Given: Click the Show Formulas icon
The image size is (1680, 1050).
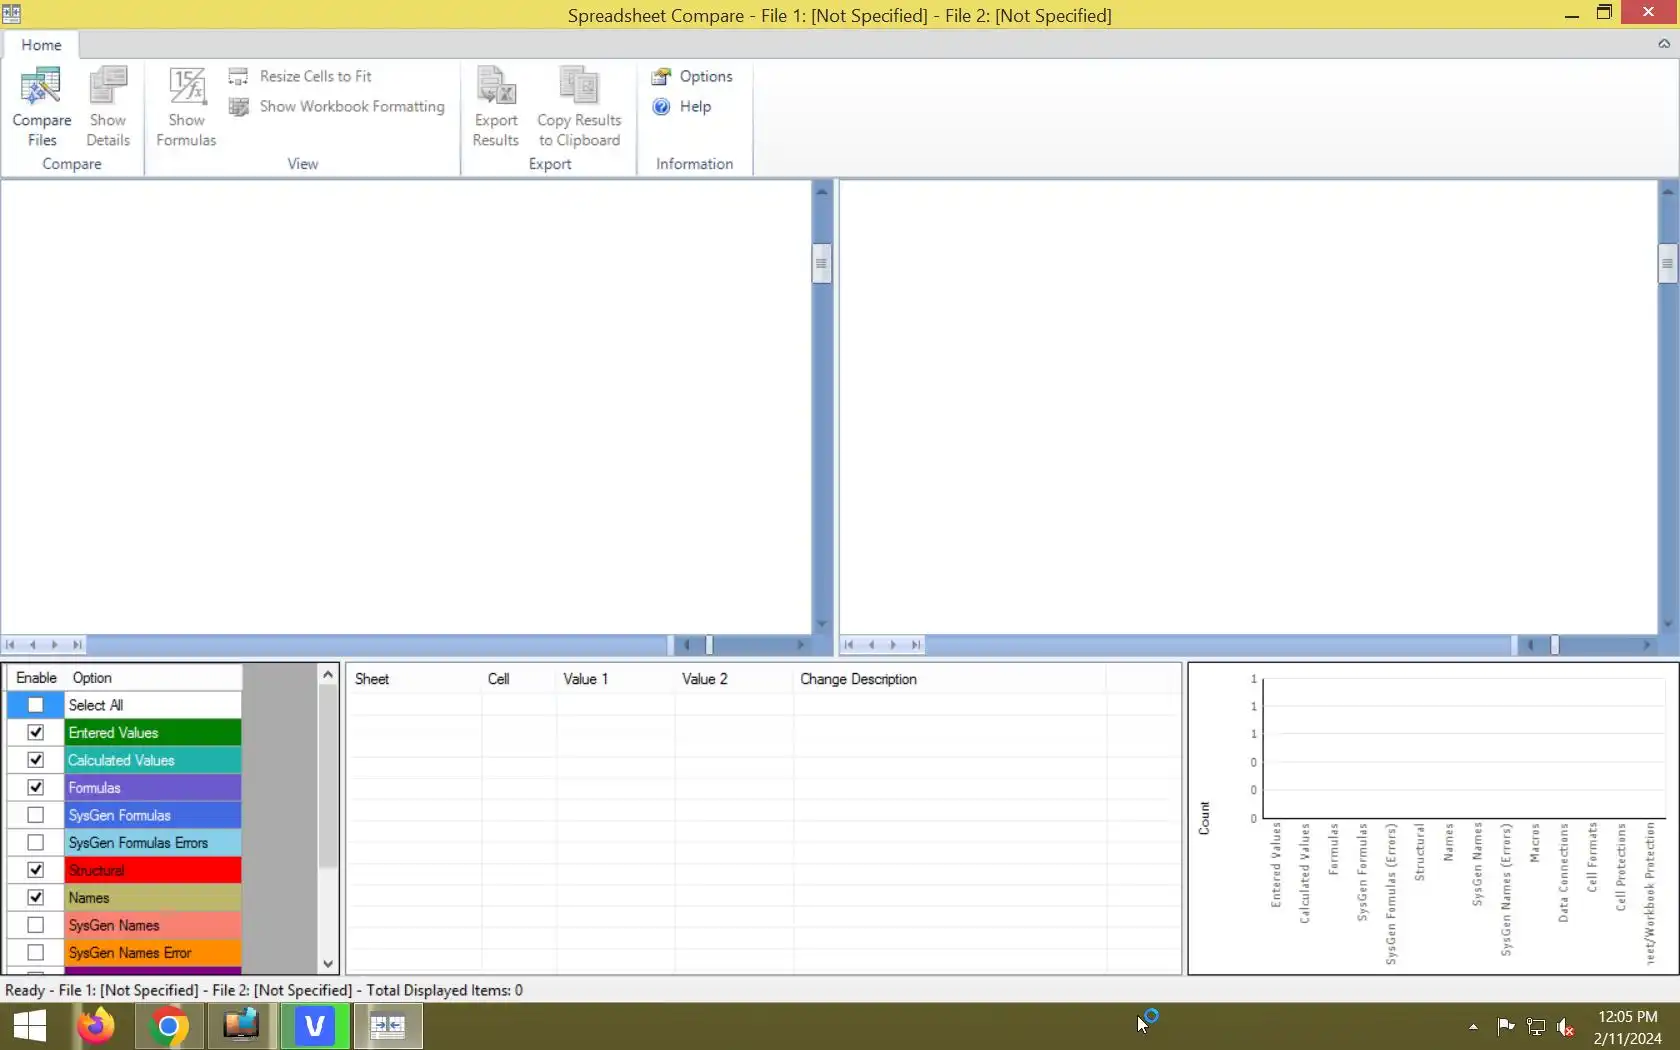Looking at the screenshot, I should click(x=186, y=87).
